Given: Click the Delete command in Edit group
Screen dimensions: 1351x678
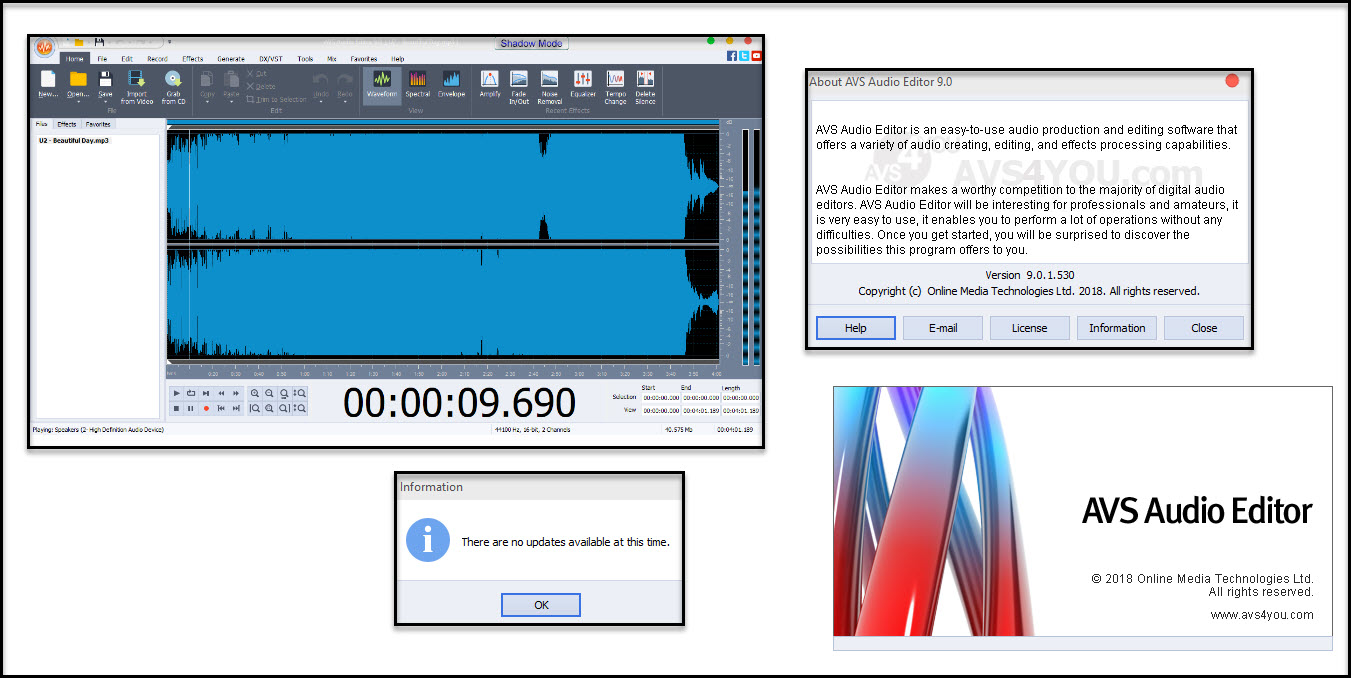Looking at the screenshot, I should (260, 87).
